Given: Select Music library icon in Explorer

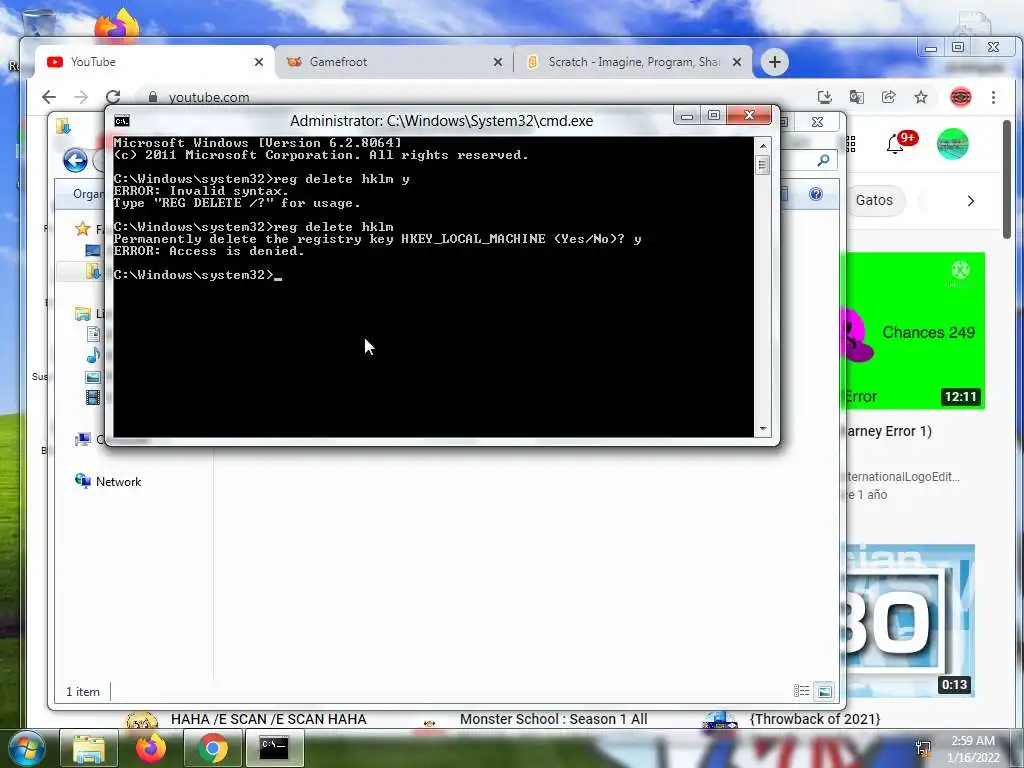Looking at the screenshot, I should coord(93,355).
